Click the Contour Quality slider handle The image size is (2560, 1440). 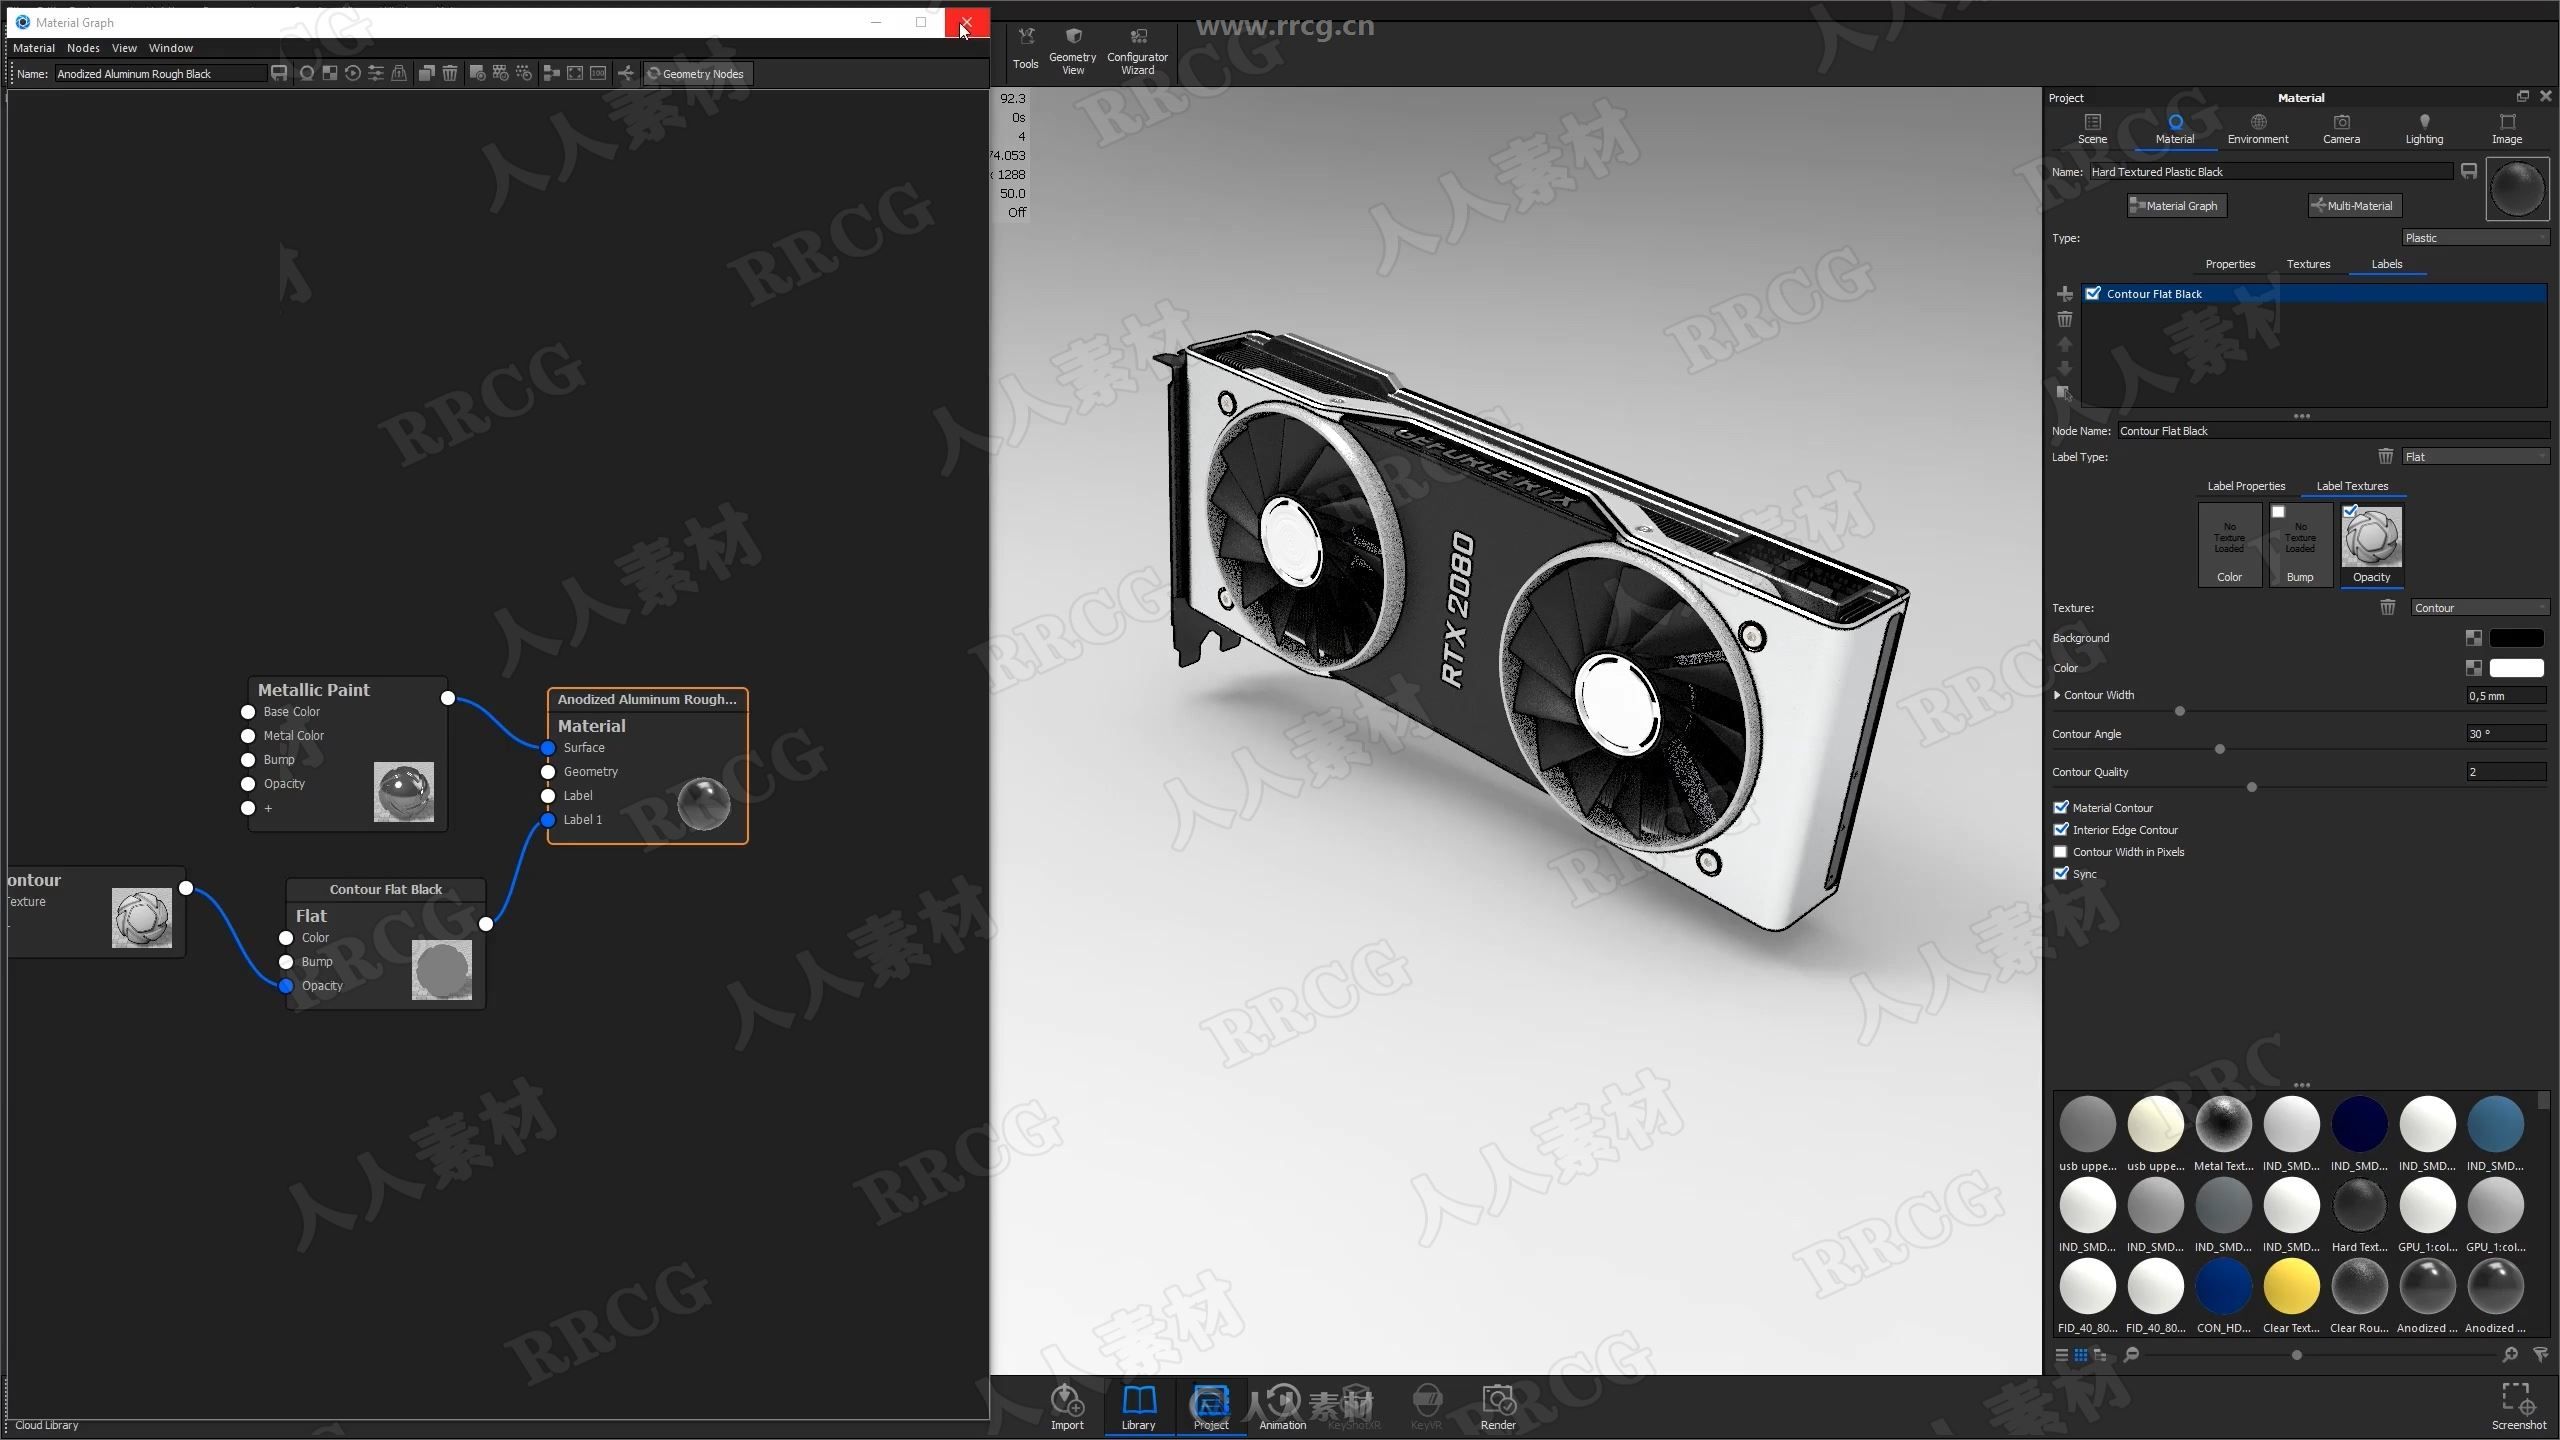coord(2252,787)
